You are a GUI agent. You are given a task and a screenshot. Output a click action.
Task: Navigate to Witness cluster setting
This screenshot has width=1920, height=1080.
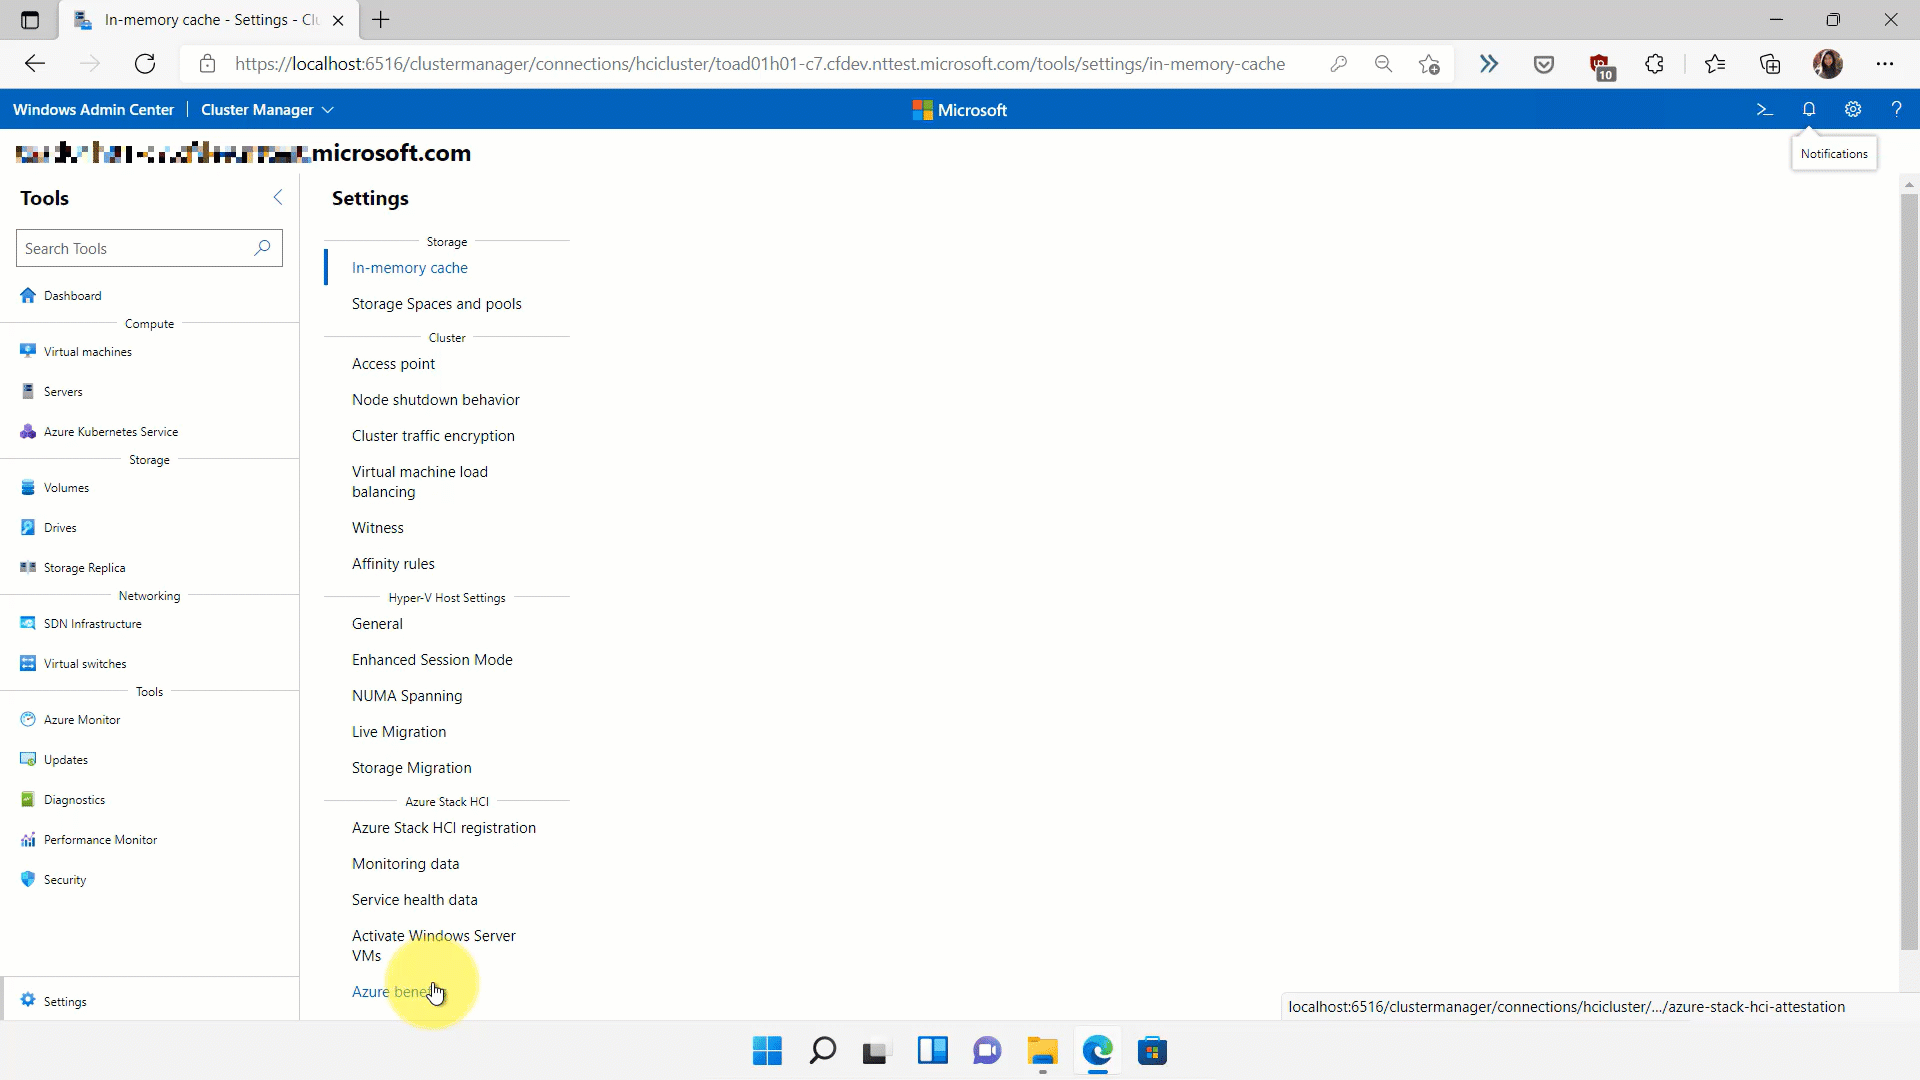click(x=377, y=526)
